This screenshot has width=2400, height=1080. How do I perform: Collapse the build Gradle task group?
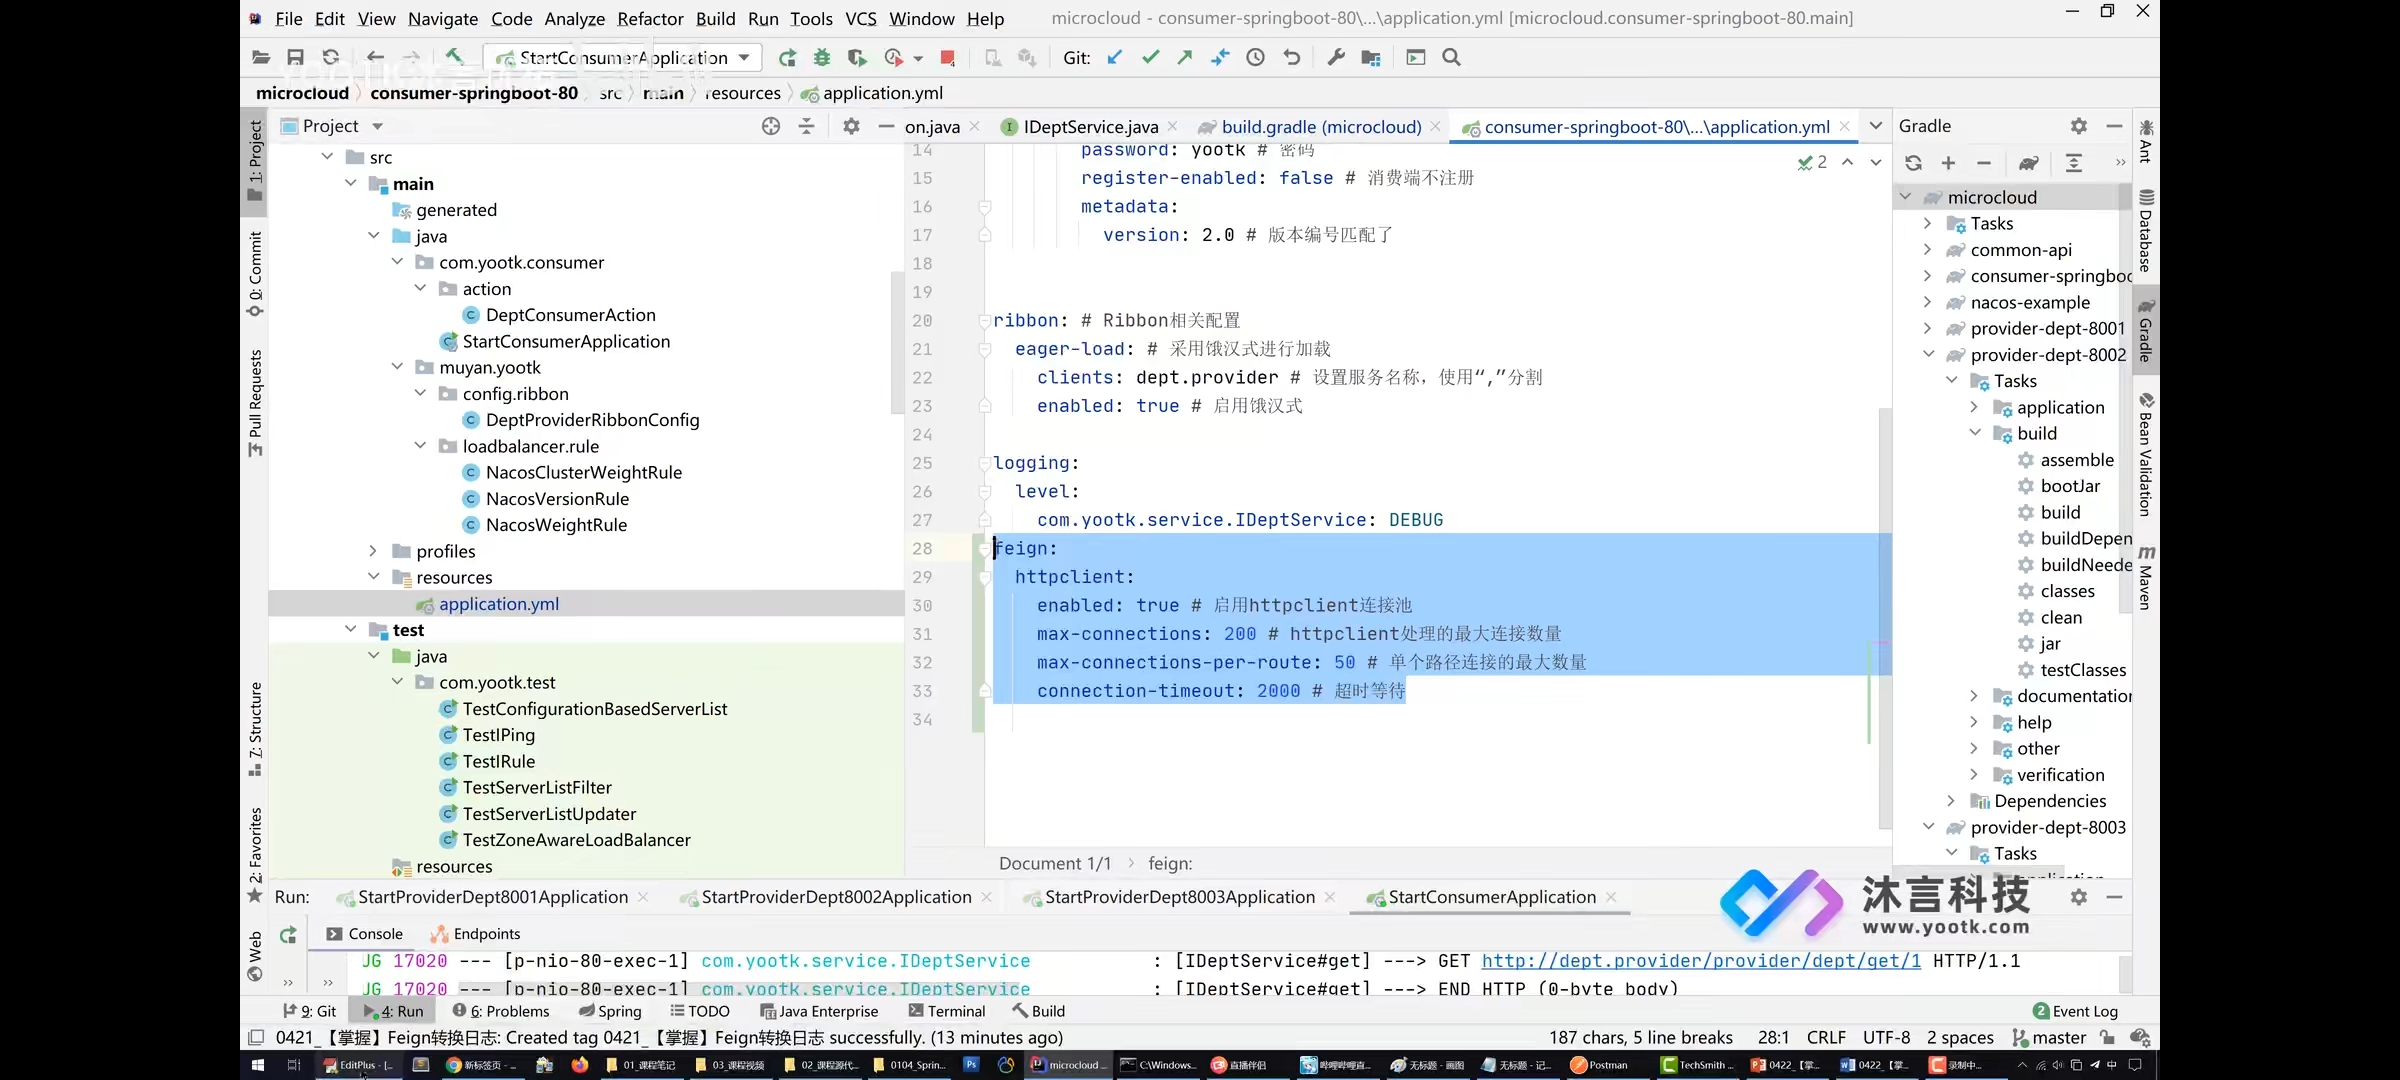(x=1975, y=433)
